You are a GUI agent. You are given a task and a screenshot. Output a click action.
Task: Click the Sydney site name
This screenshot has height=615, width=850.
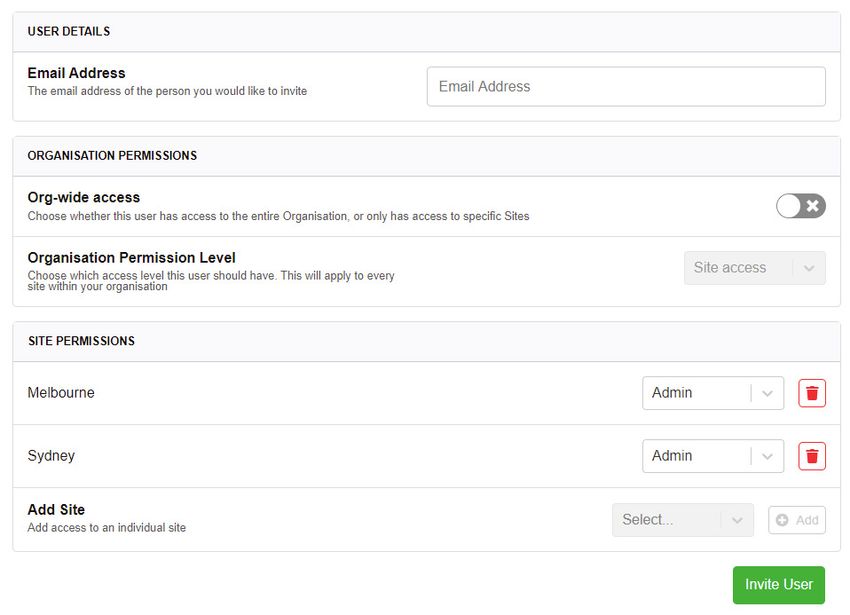51,456
